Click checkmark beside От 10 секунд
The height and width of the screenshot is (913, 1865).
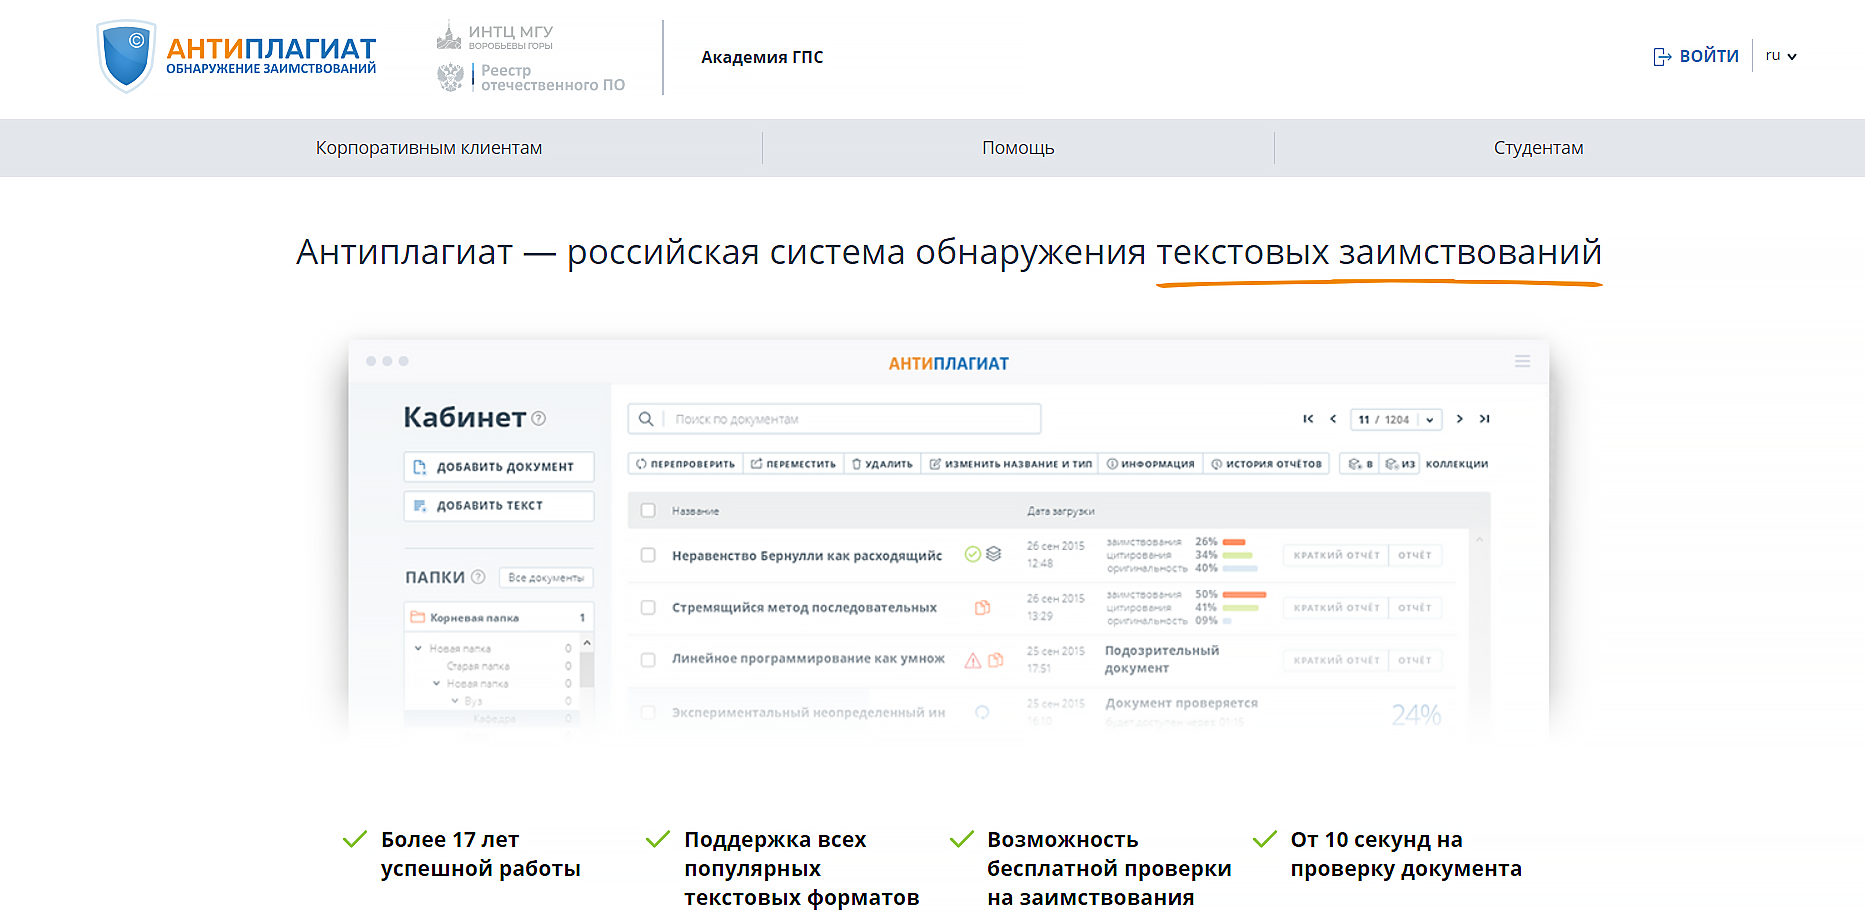click(1265, 839)
